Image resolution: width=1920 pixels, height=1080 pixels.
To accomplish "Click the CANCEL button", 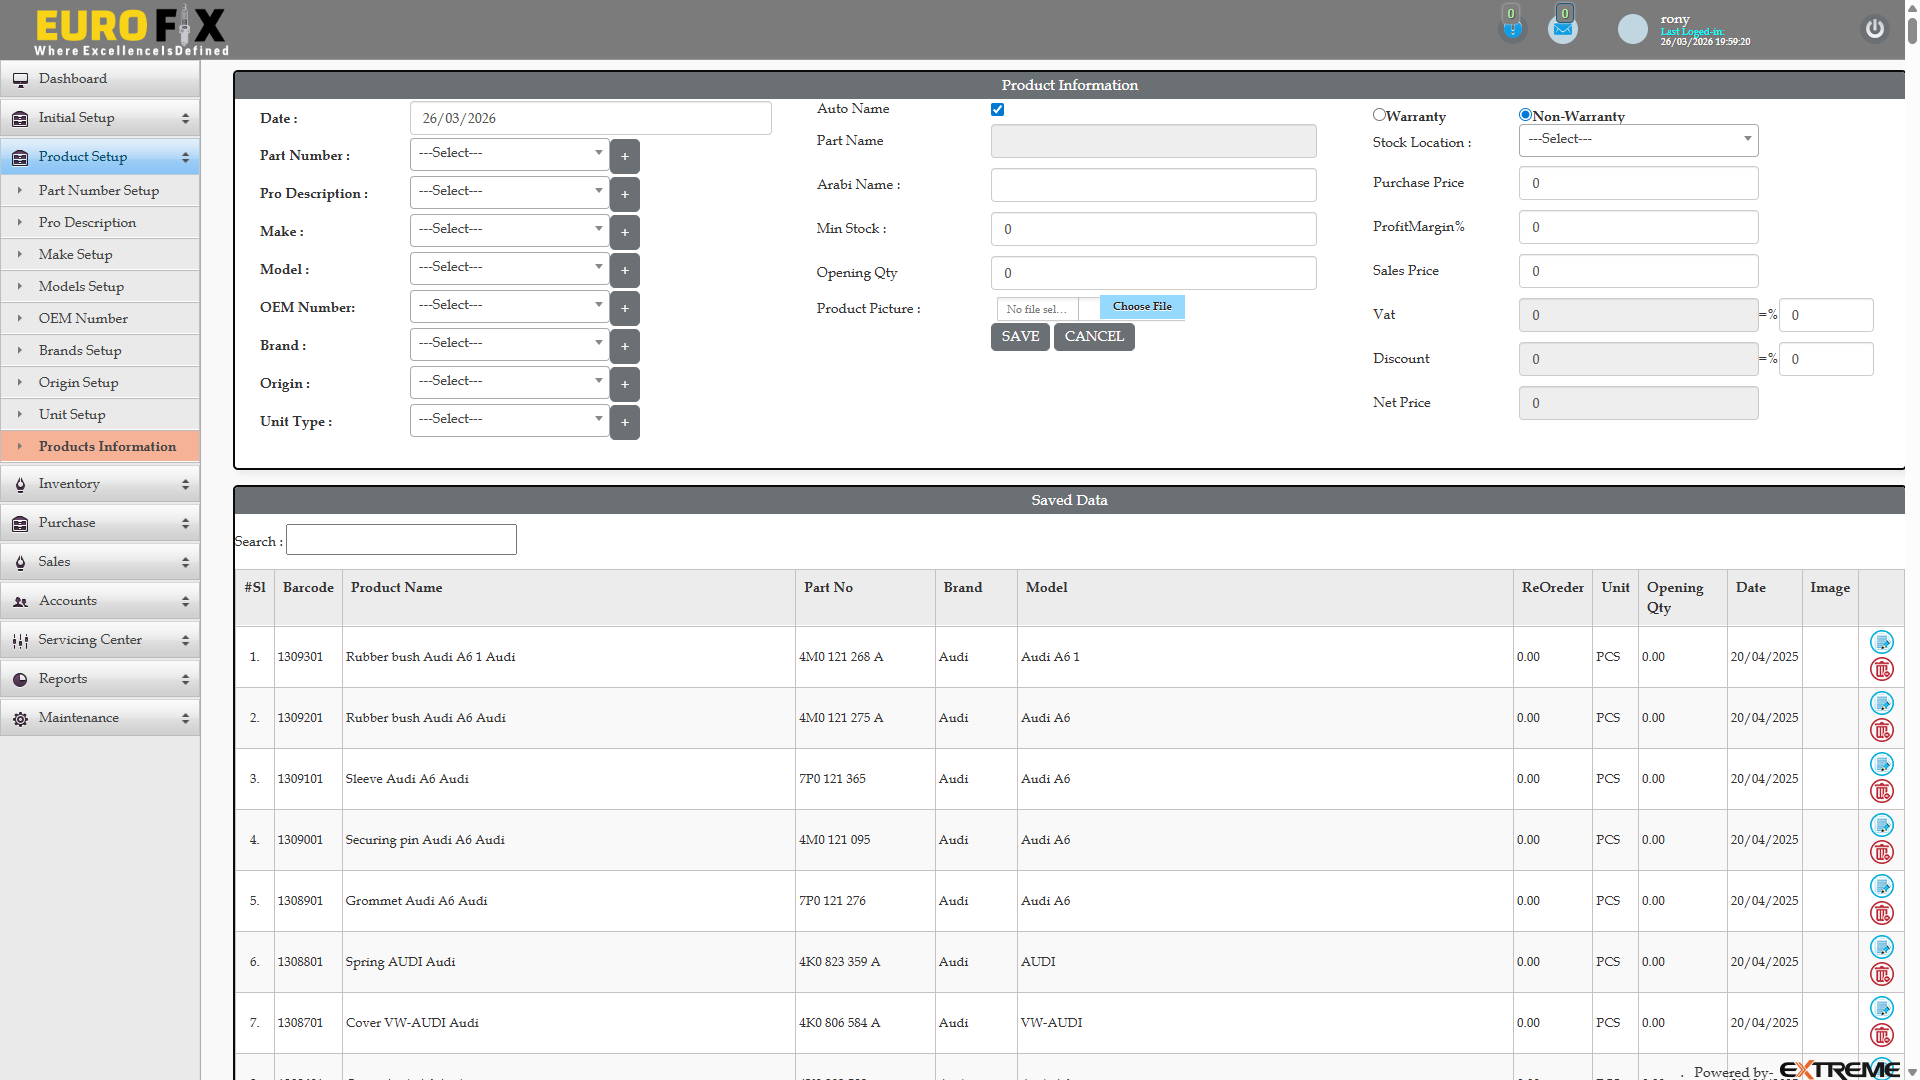I will coord(1093,337).
